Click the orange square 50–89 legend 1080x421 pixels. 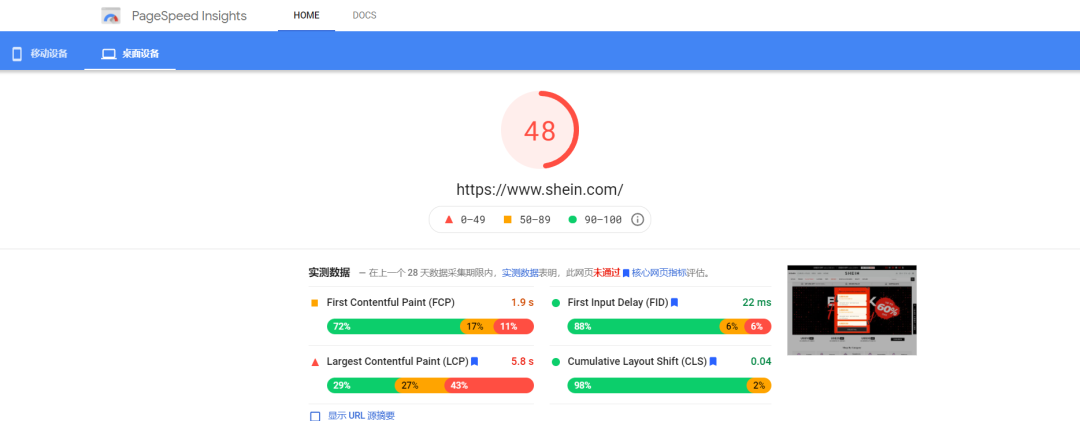pyautogui.click(x=527, y=220)
